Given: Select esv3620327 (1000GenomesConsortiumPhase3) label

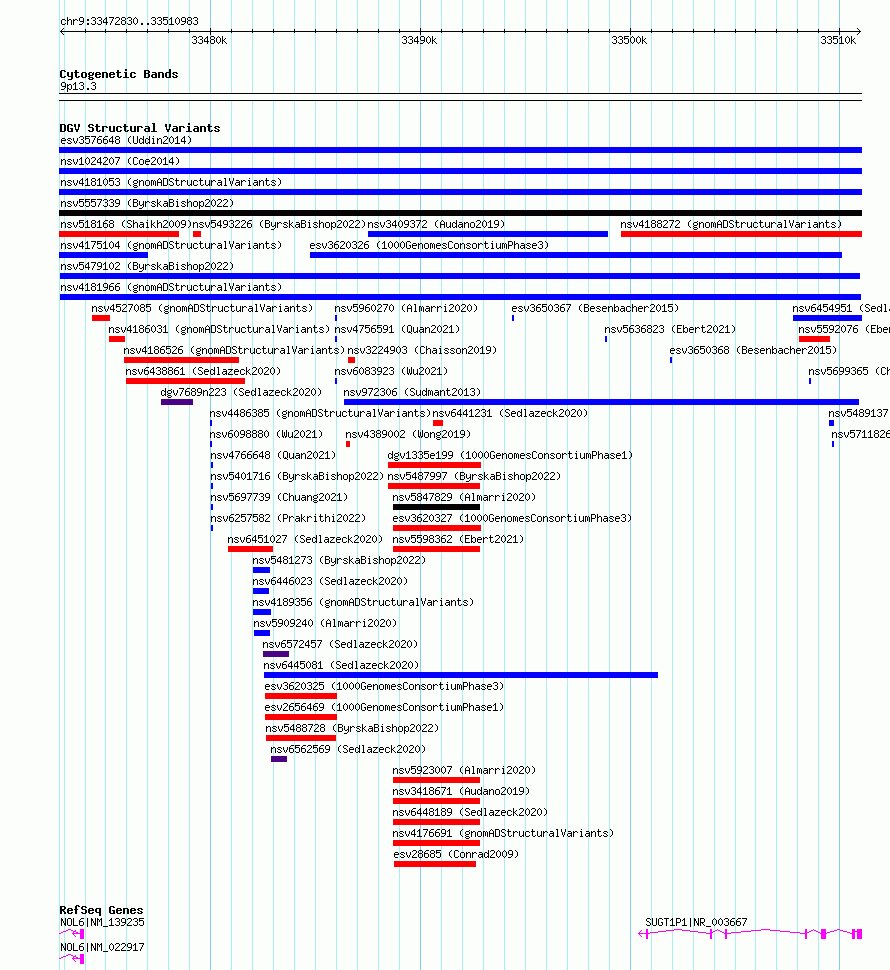Looking at the screenshot, I should pos(512,519).
